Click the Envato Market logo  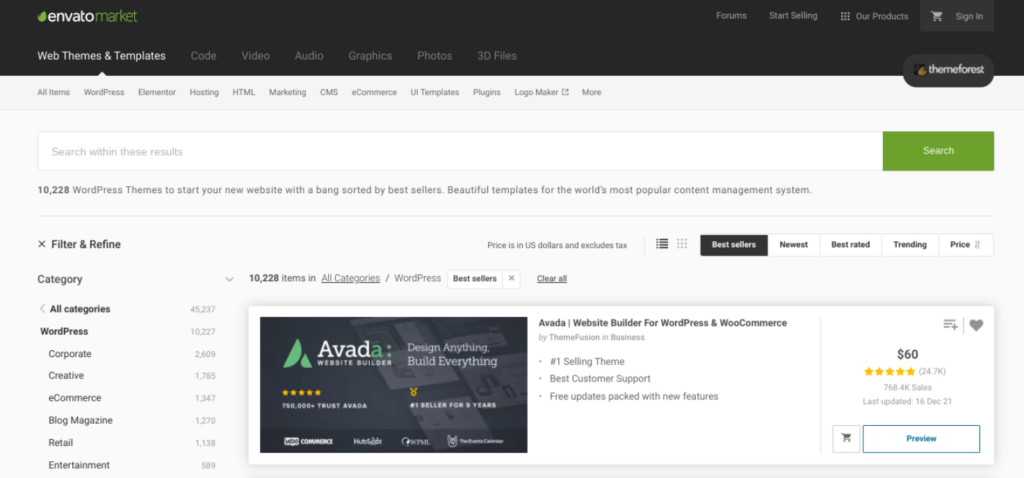(x=88, y=16)
